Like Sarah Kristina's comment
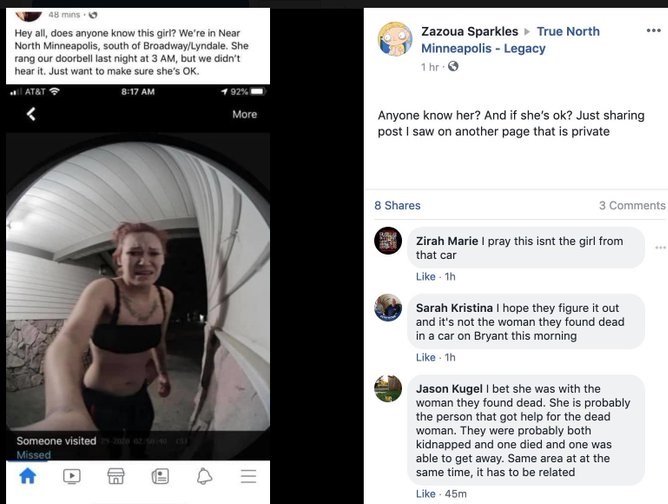Screen dimensions: 668x504 [425, 357]
